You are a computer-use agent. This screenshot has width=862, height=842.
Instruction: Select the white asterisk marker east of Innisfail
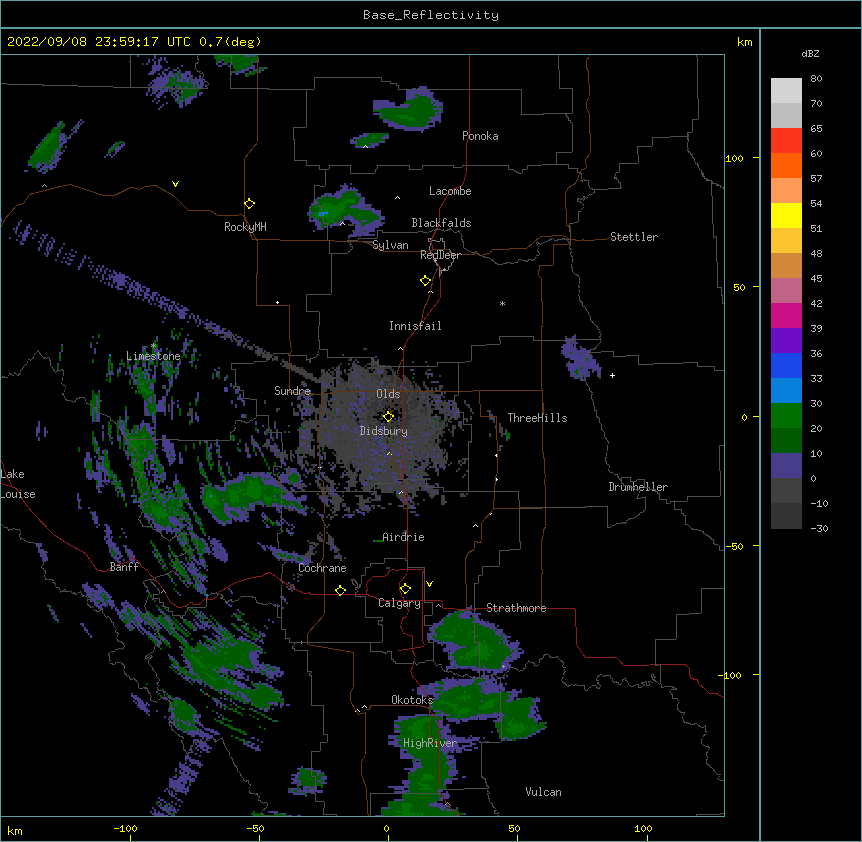(502, 304)
